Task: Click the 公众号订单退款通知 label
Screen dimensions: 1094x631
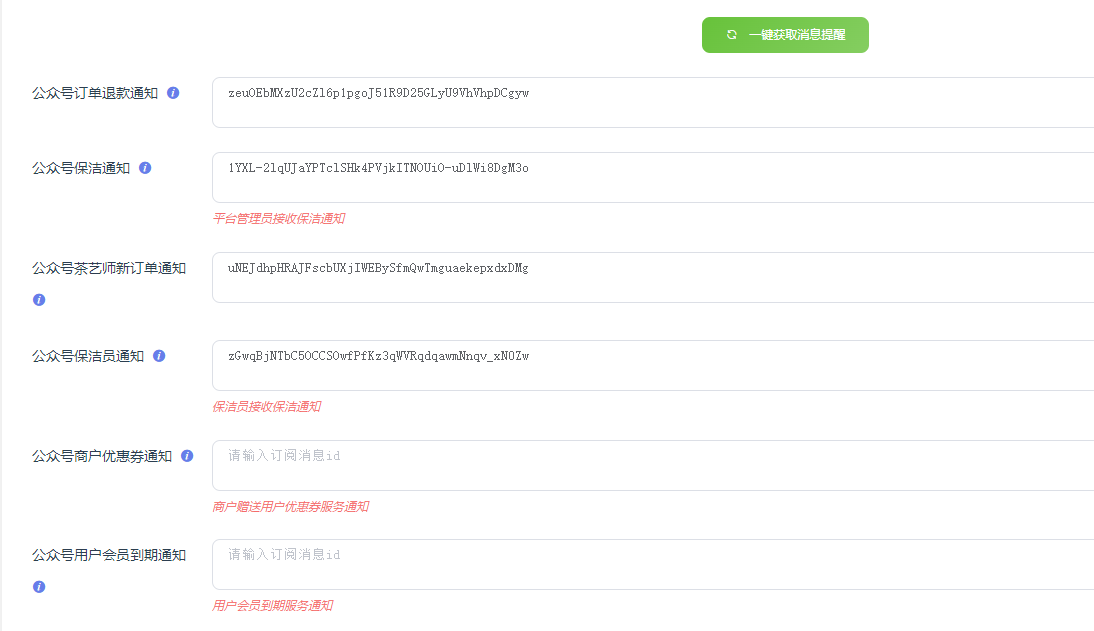Action: [95, 93]
